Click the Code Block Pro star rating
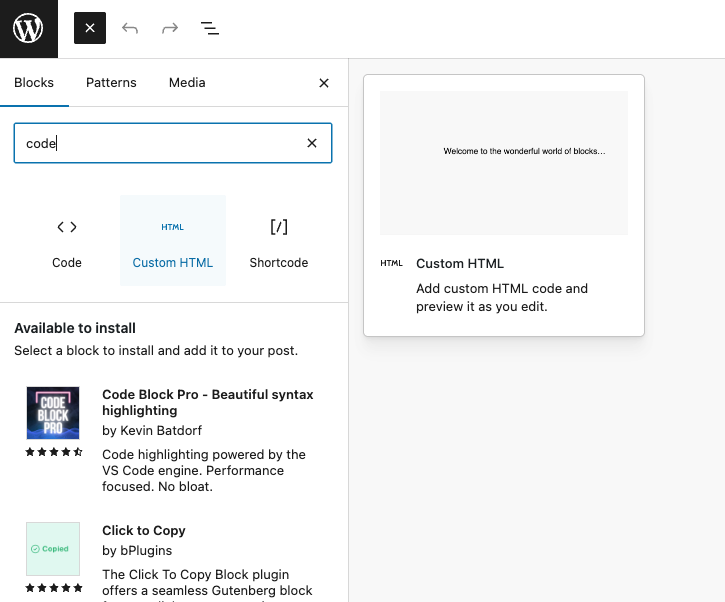The height and width of the screenshot is (602, 725). click(53, 452)
